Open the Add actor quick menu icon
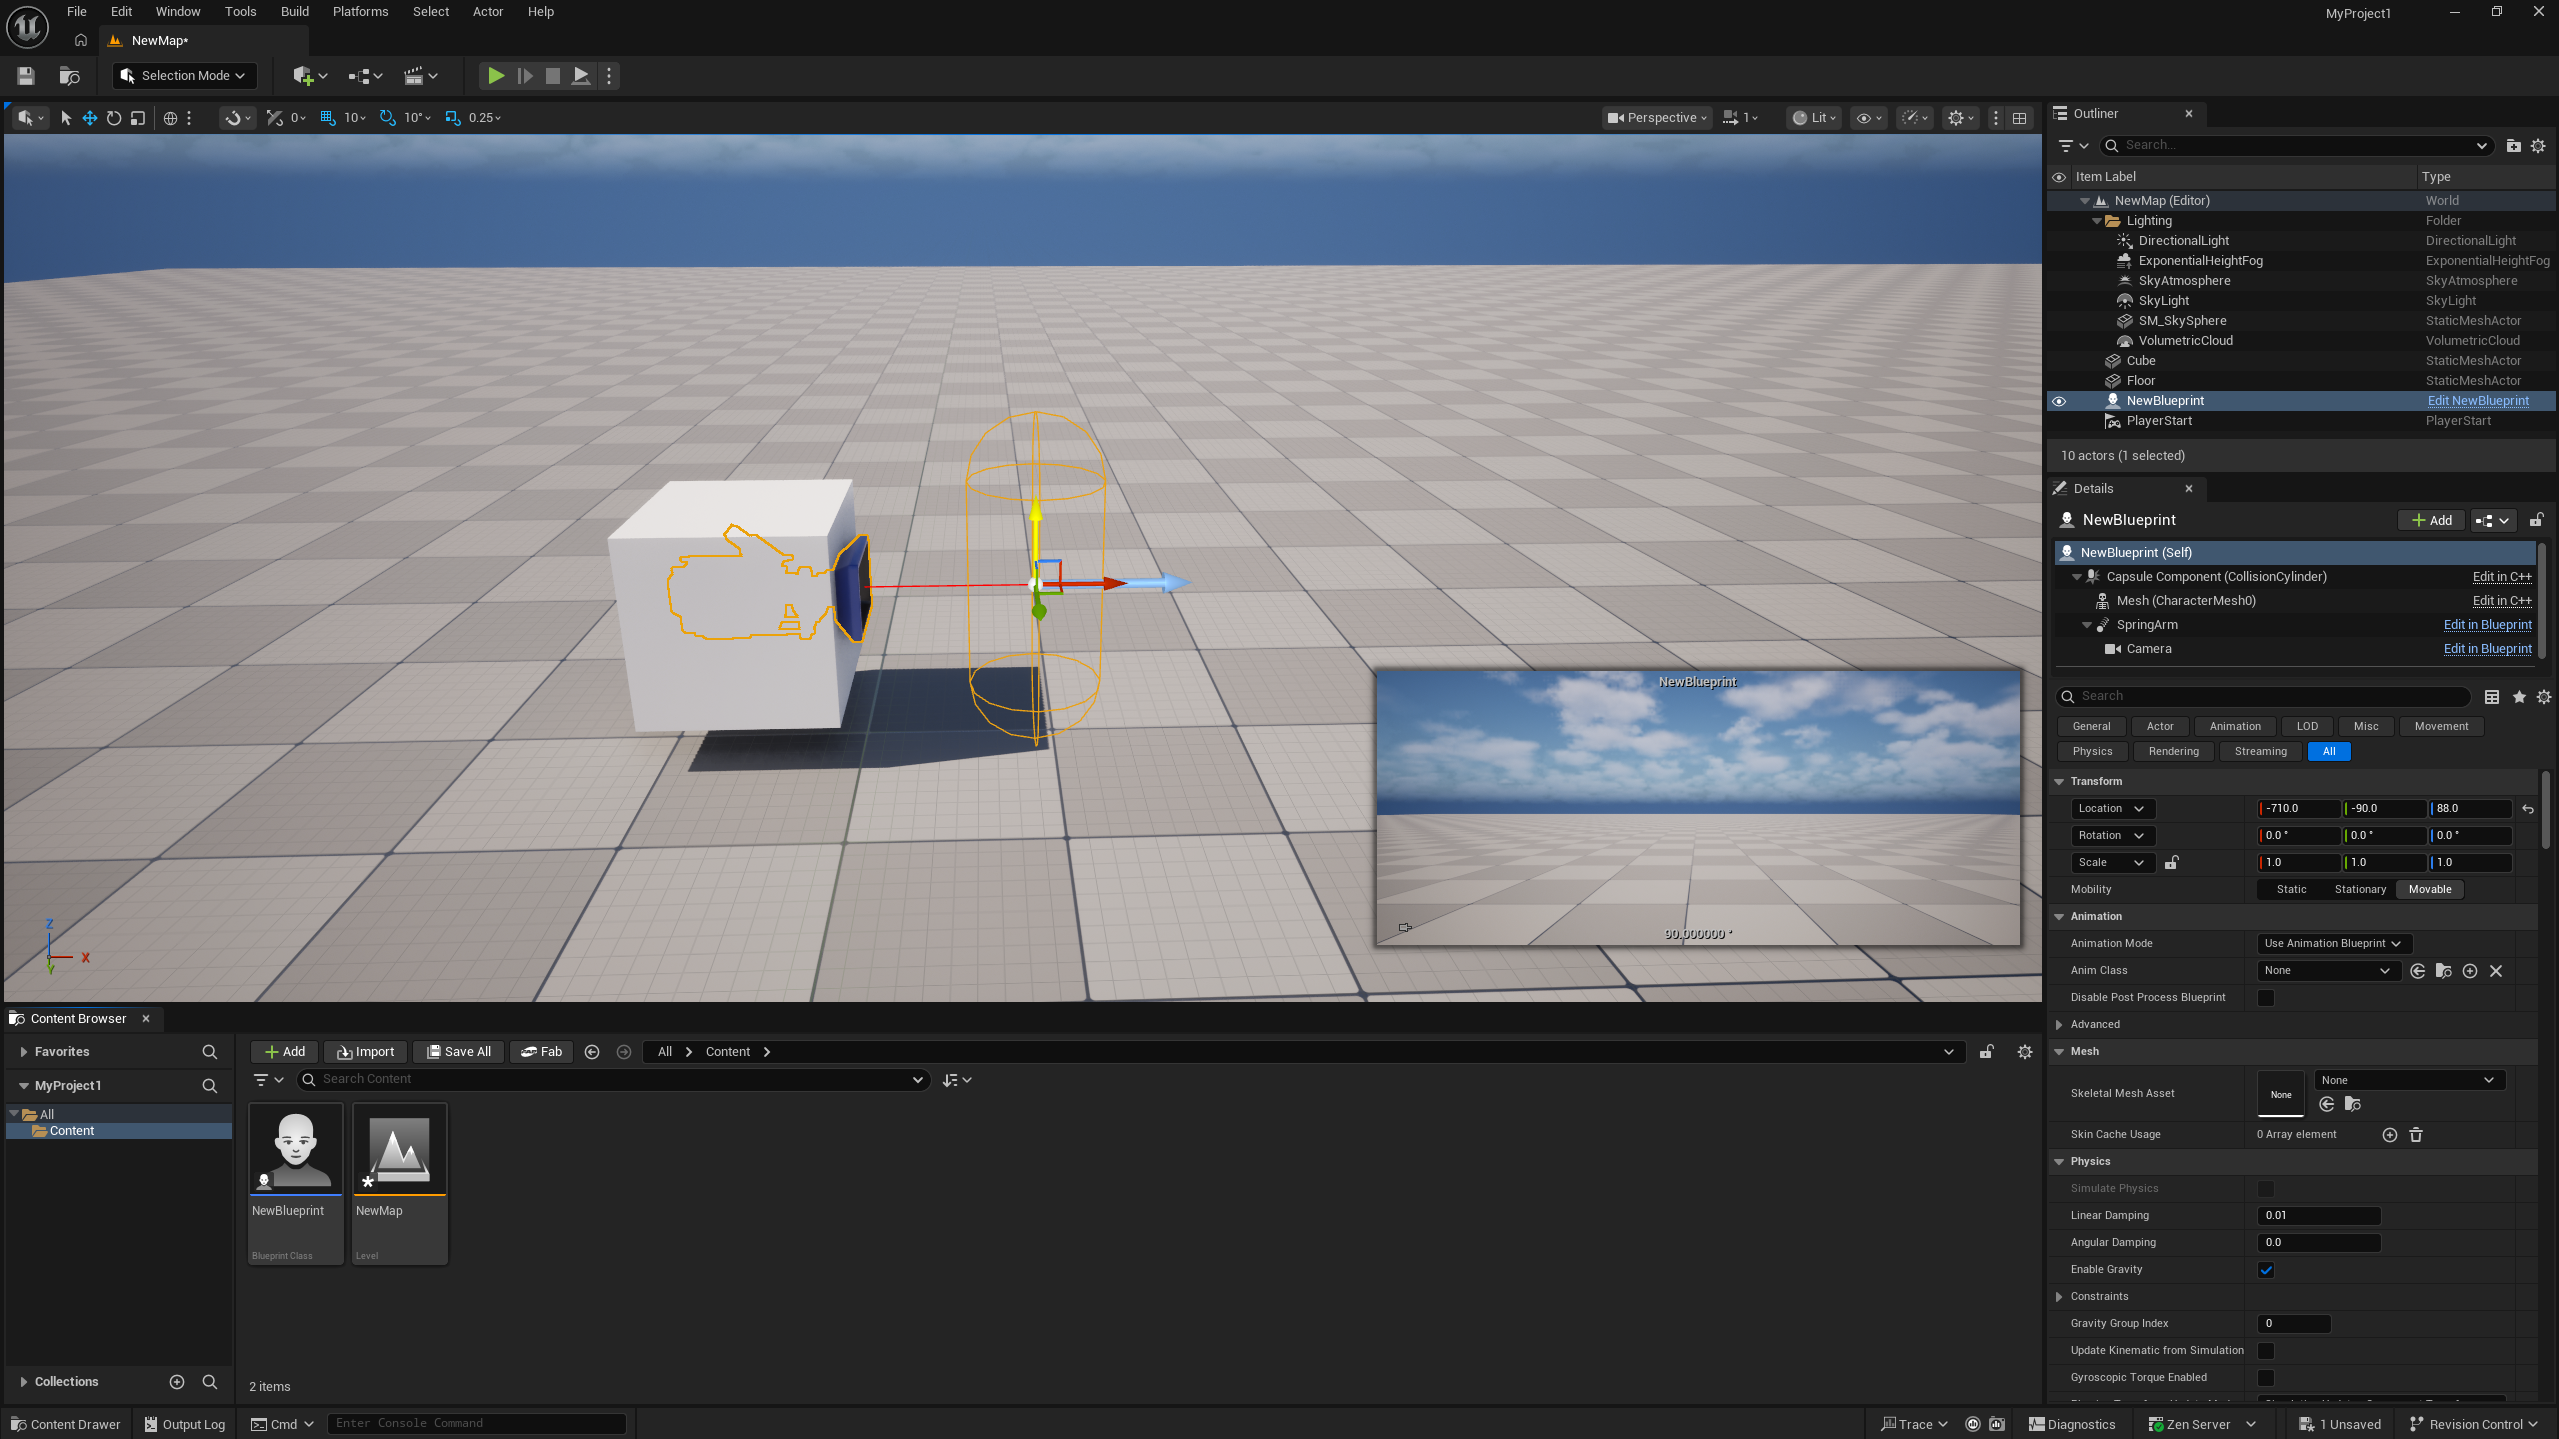 point(309,76)
